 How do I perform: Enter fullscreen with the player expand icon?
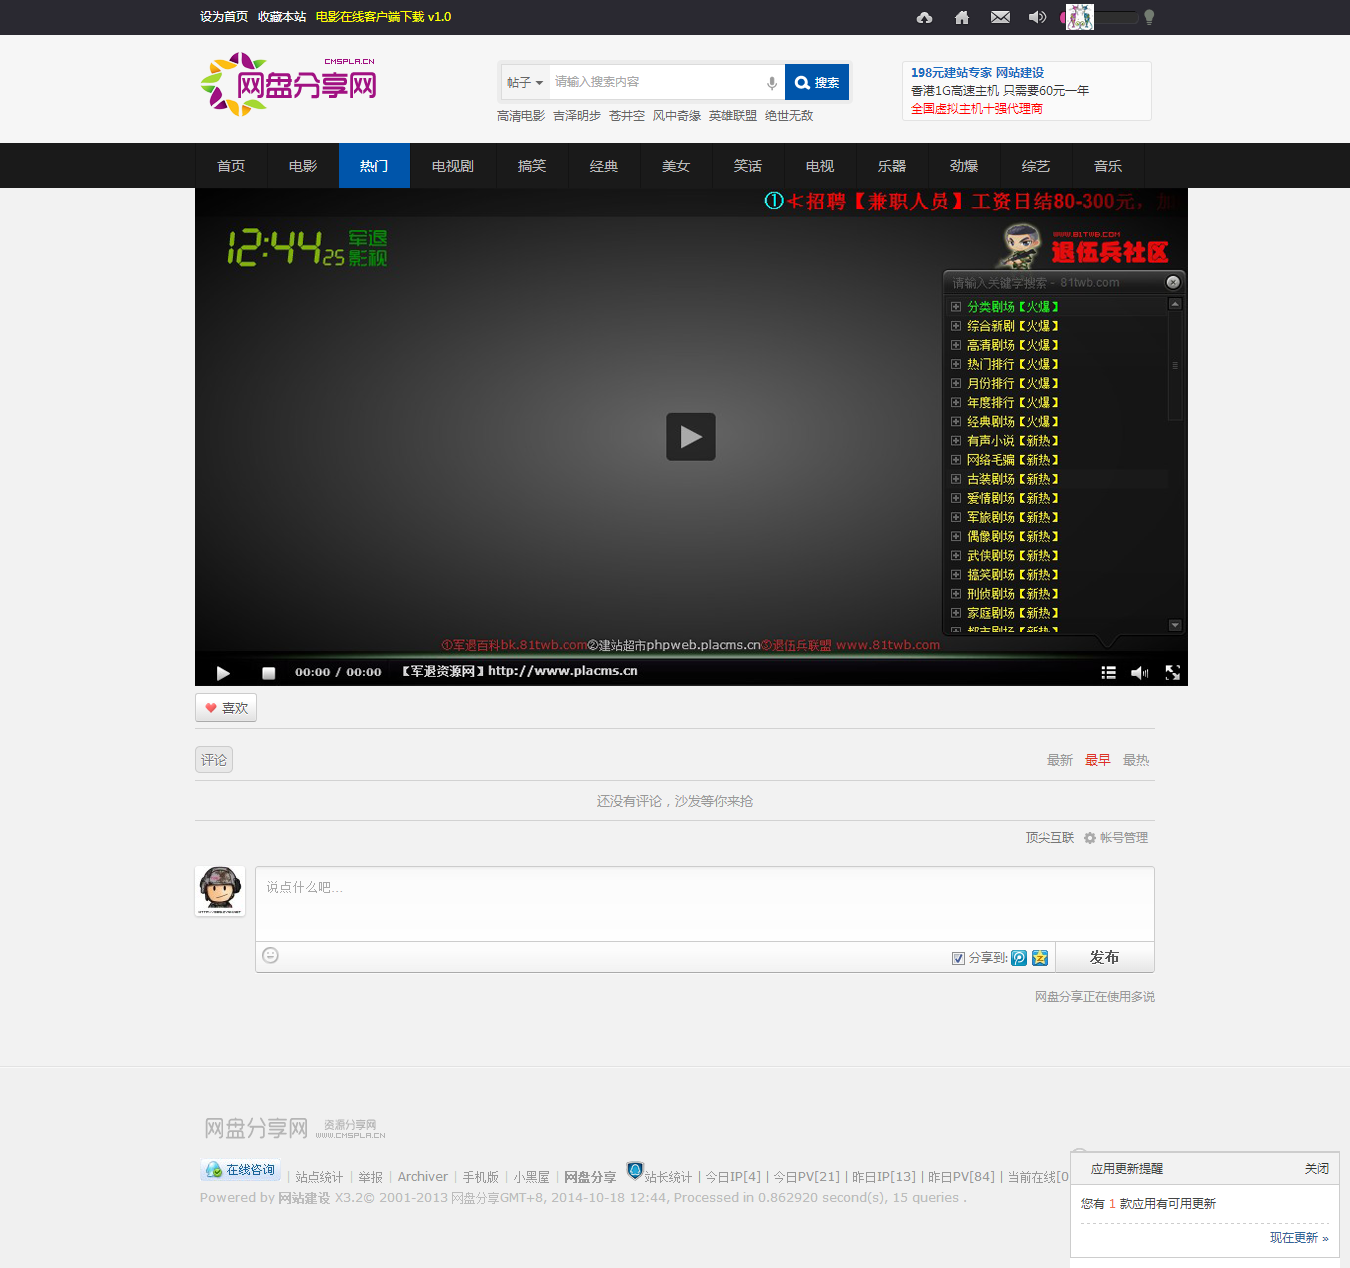1173,673
